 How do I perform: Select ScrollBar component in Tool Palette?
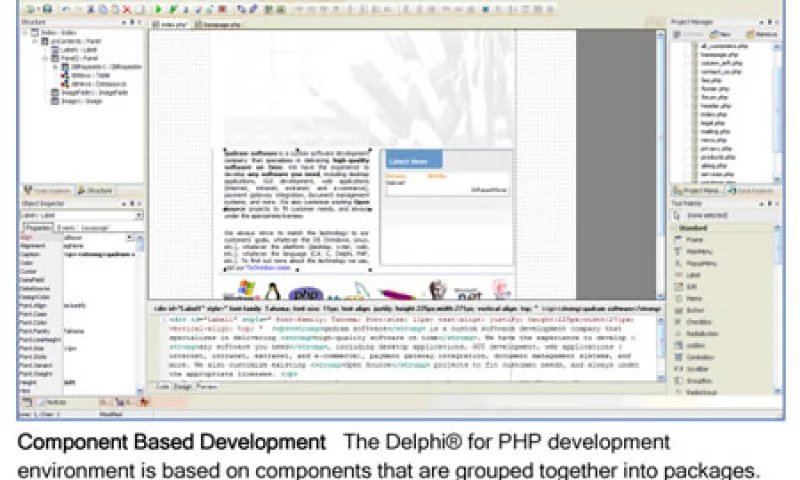coord(693,369)
